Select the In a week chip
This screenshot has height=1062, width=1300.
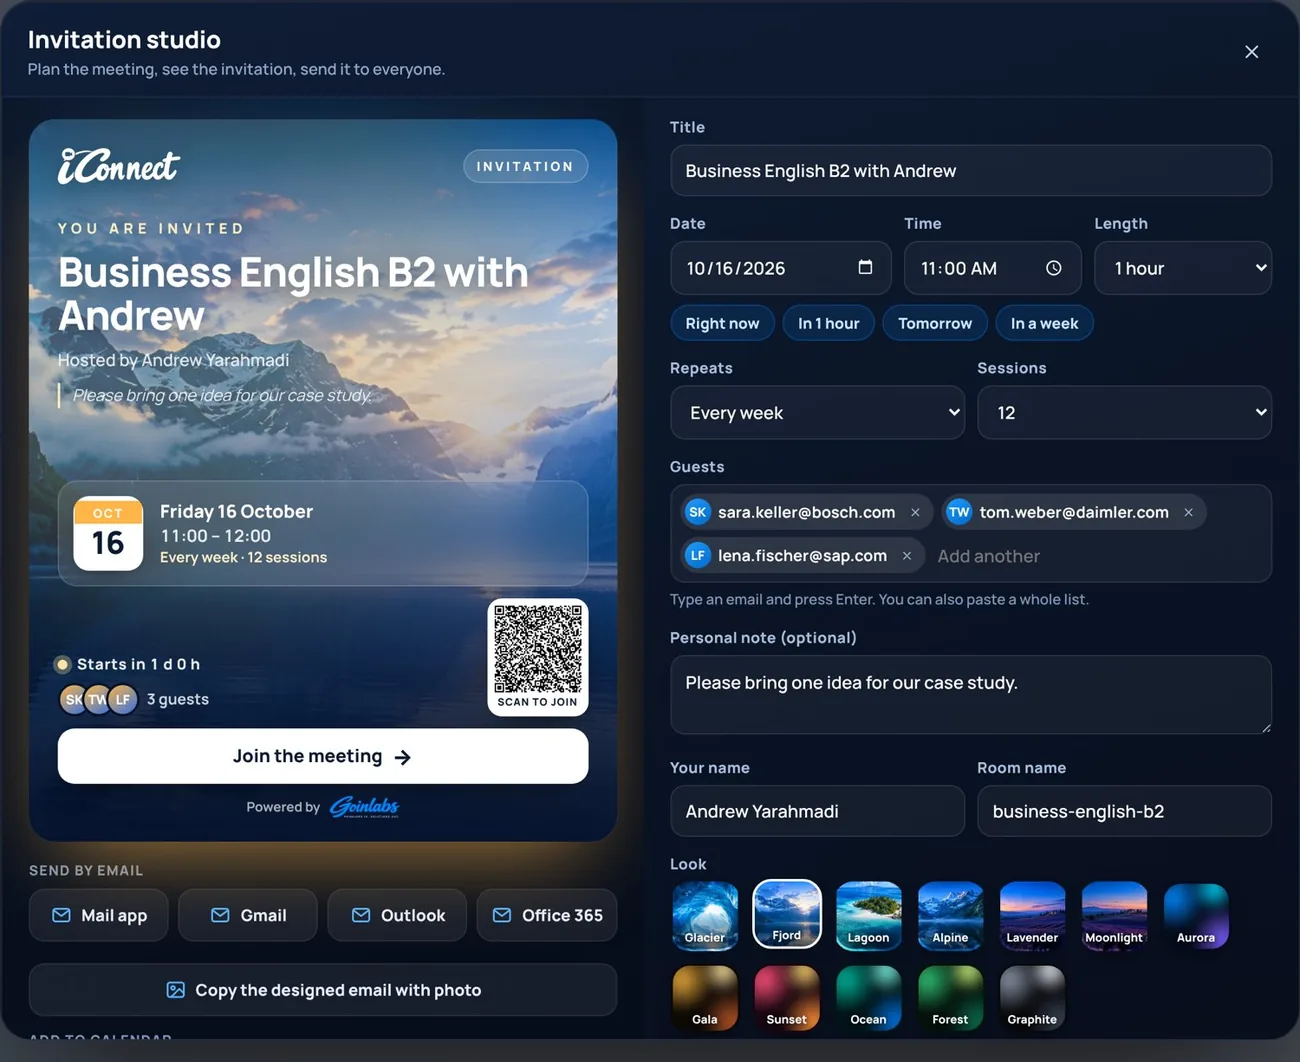coord(1044,323)
